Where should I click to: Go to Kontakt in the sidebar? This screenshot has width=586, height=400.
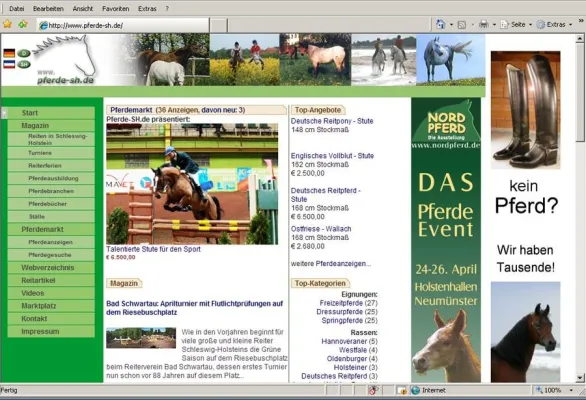51,319
